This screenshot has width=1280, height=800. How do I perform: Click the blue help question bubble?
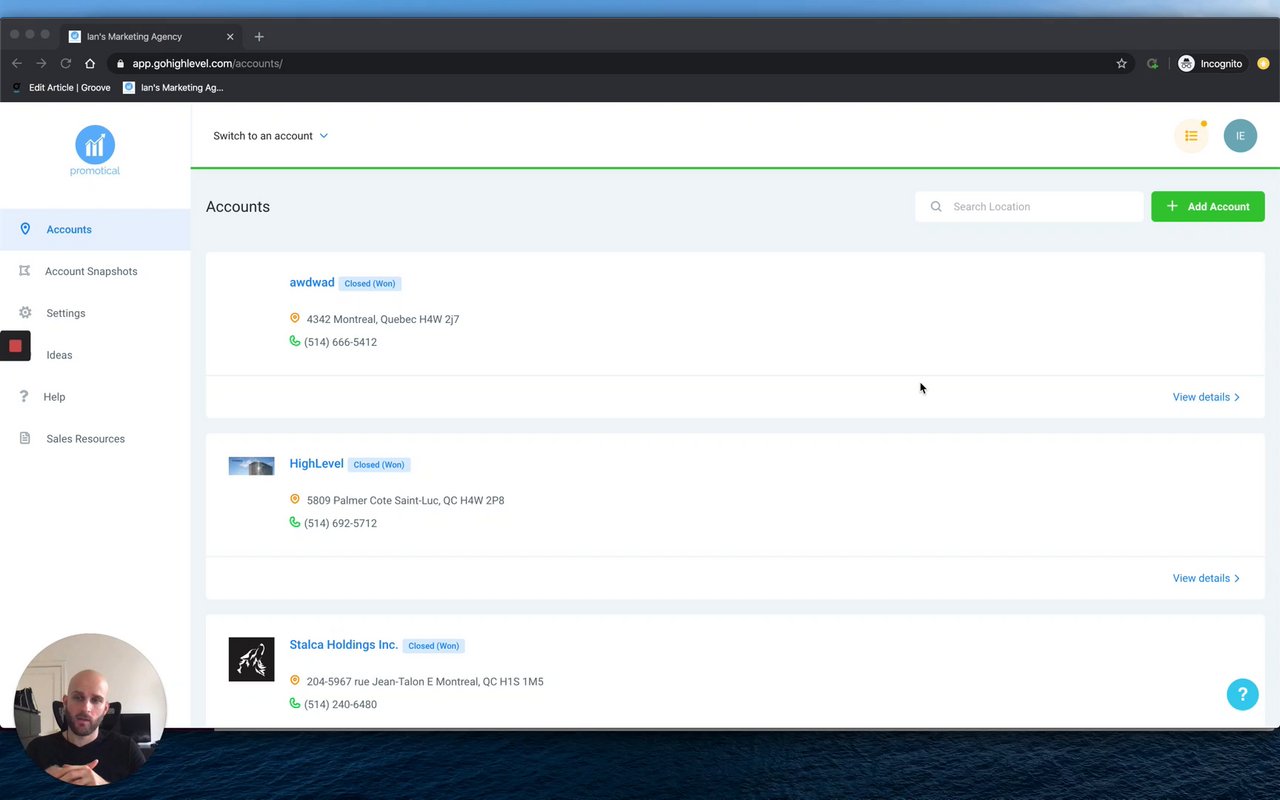[1242, 694]
